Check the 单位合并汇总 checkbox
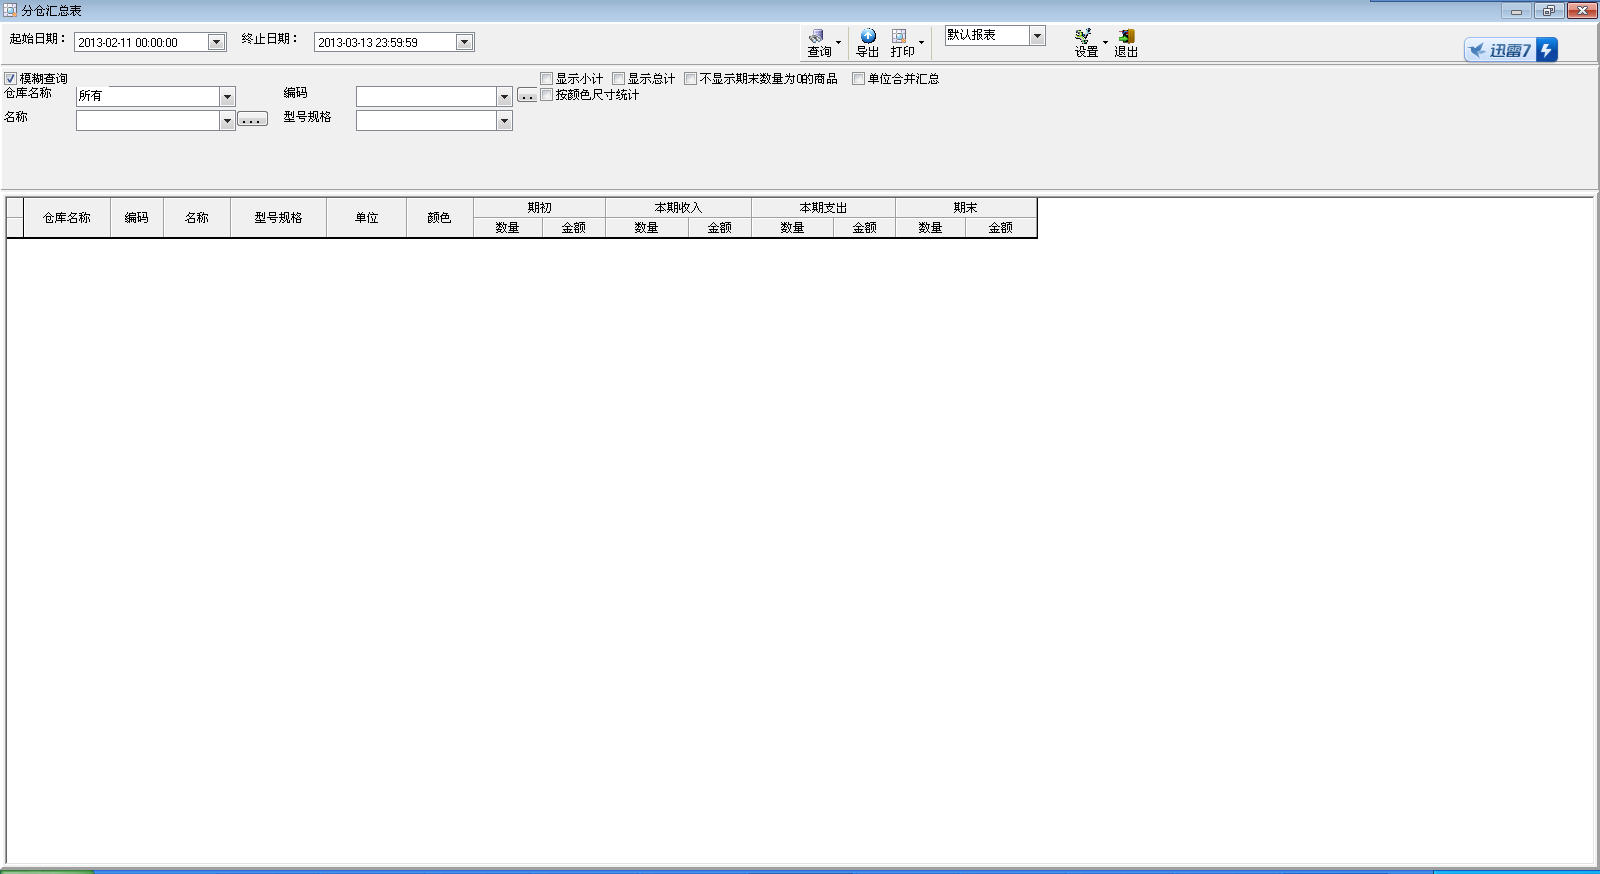Screen dimensions: 1600x874 pos(858,78)
